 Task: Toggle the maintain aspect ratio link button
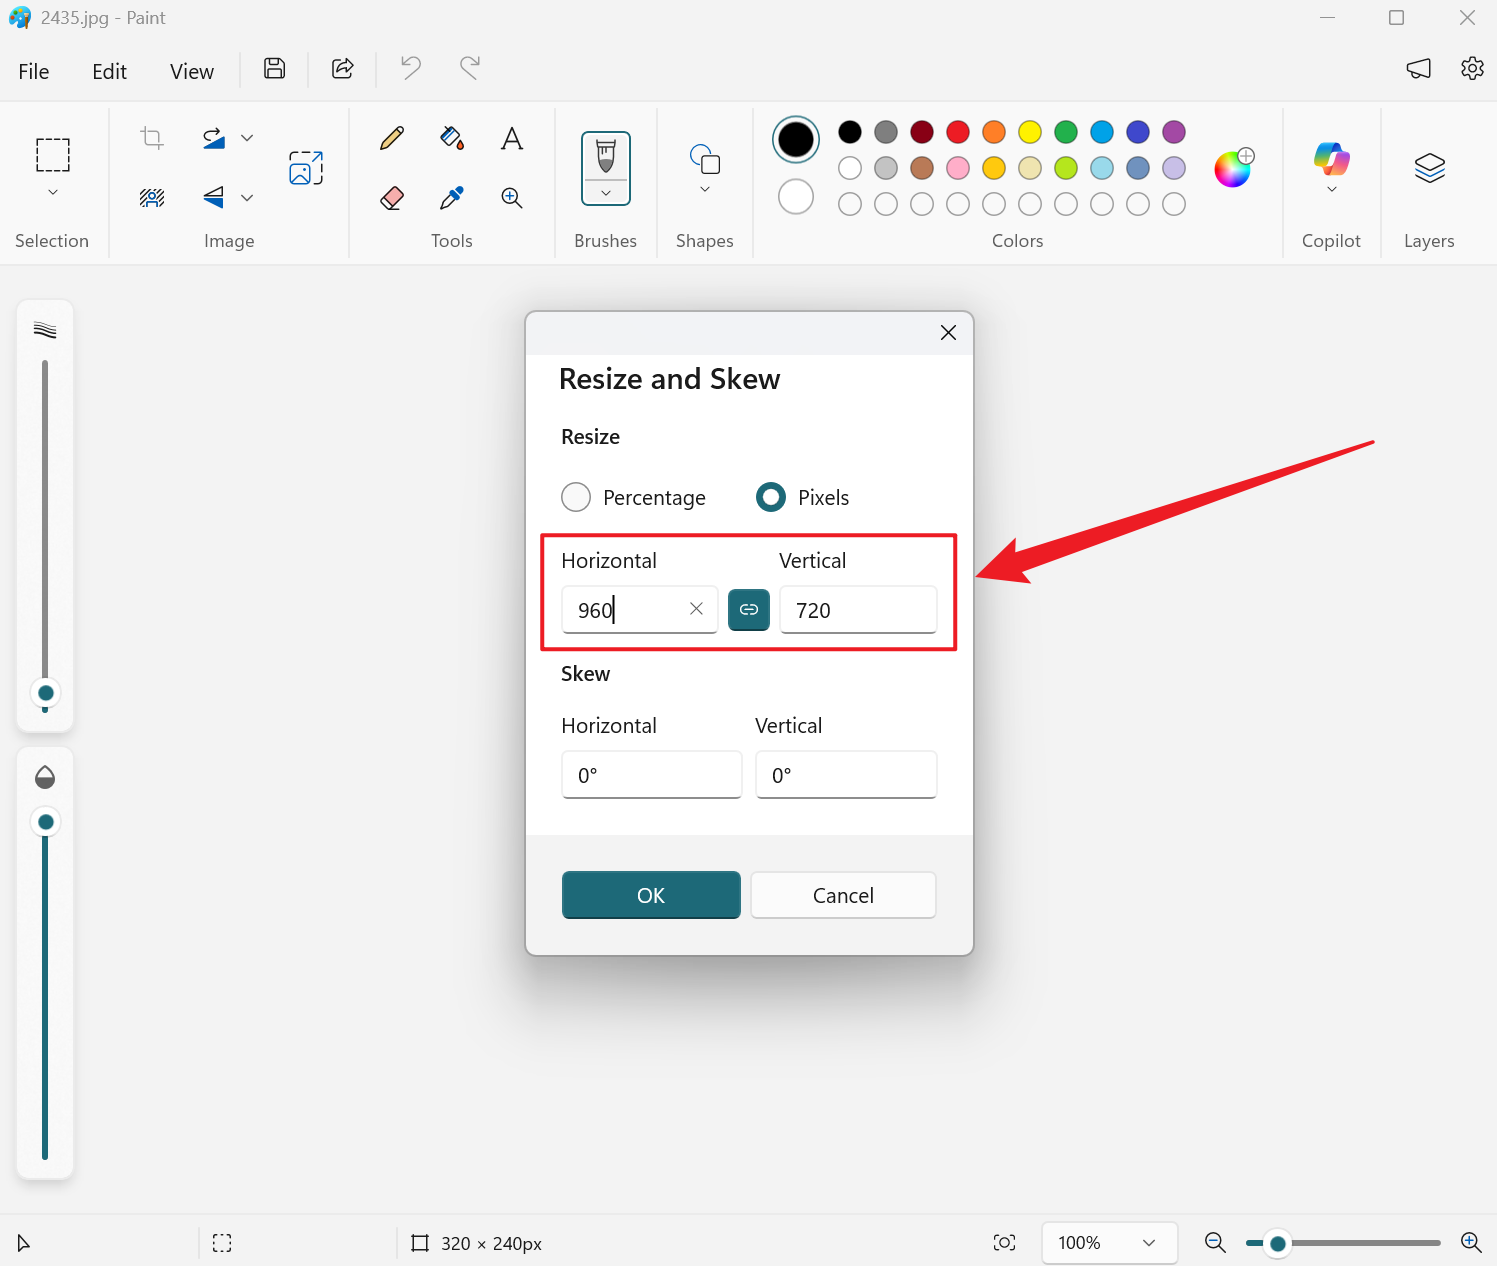(x=749, y=609)
